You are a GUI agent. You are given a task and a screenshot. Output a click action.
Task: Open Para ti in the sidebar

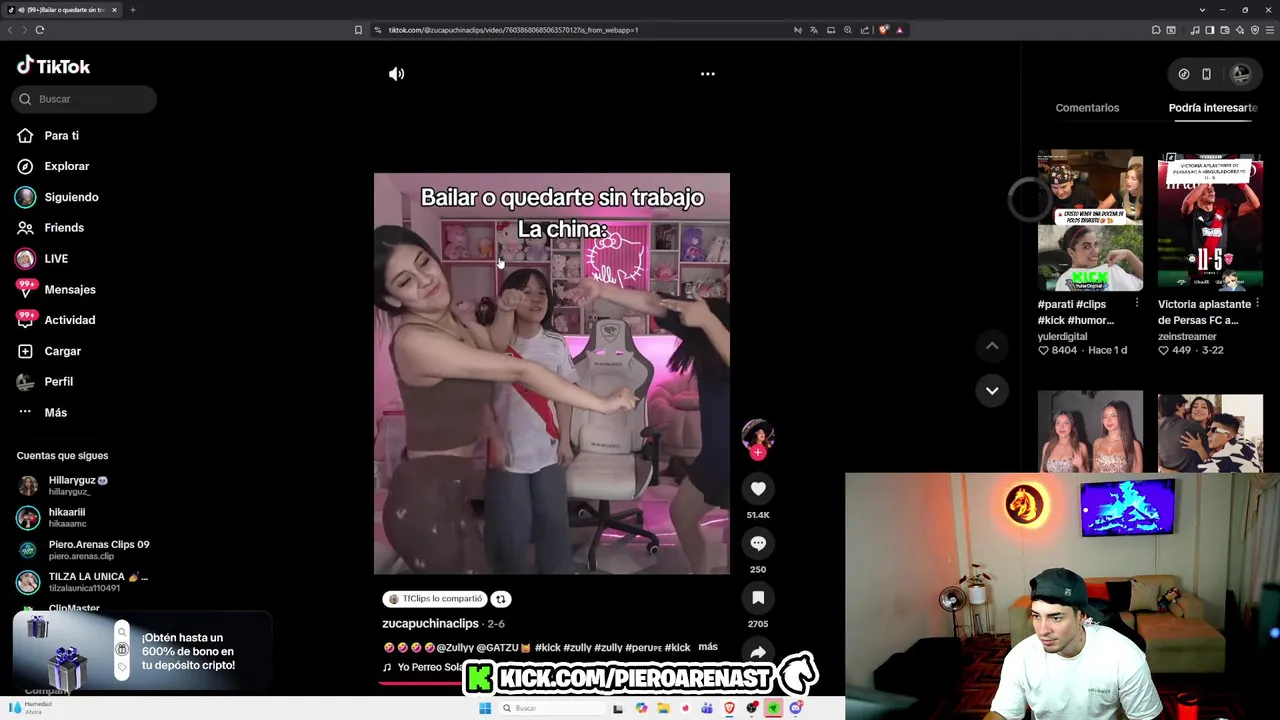[x=48, y=136]
